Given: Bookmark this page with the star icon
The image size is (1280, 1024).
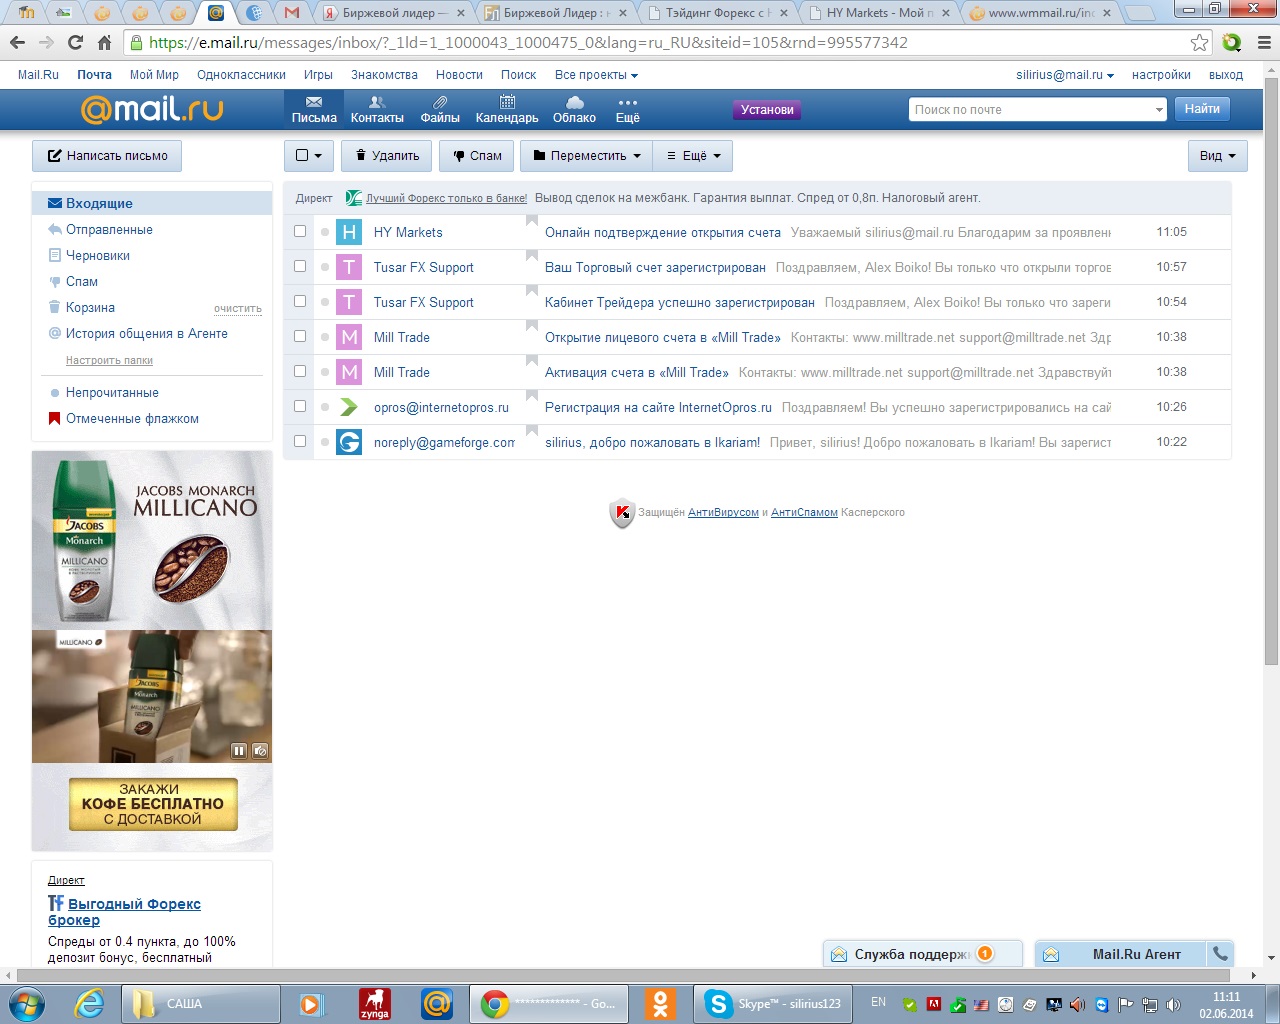Looking at the screenshot, I should point(1199,42).
